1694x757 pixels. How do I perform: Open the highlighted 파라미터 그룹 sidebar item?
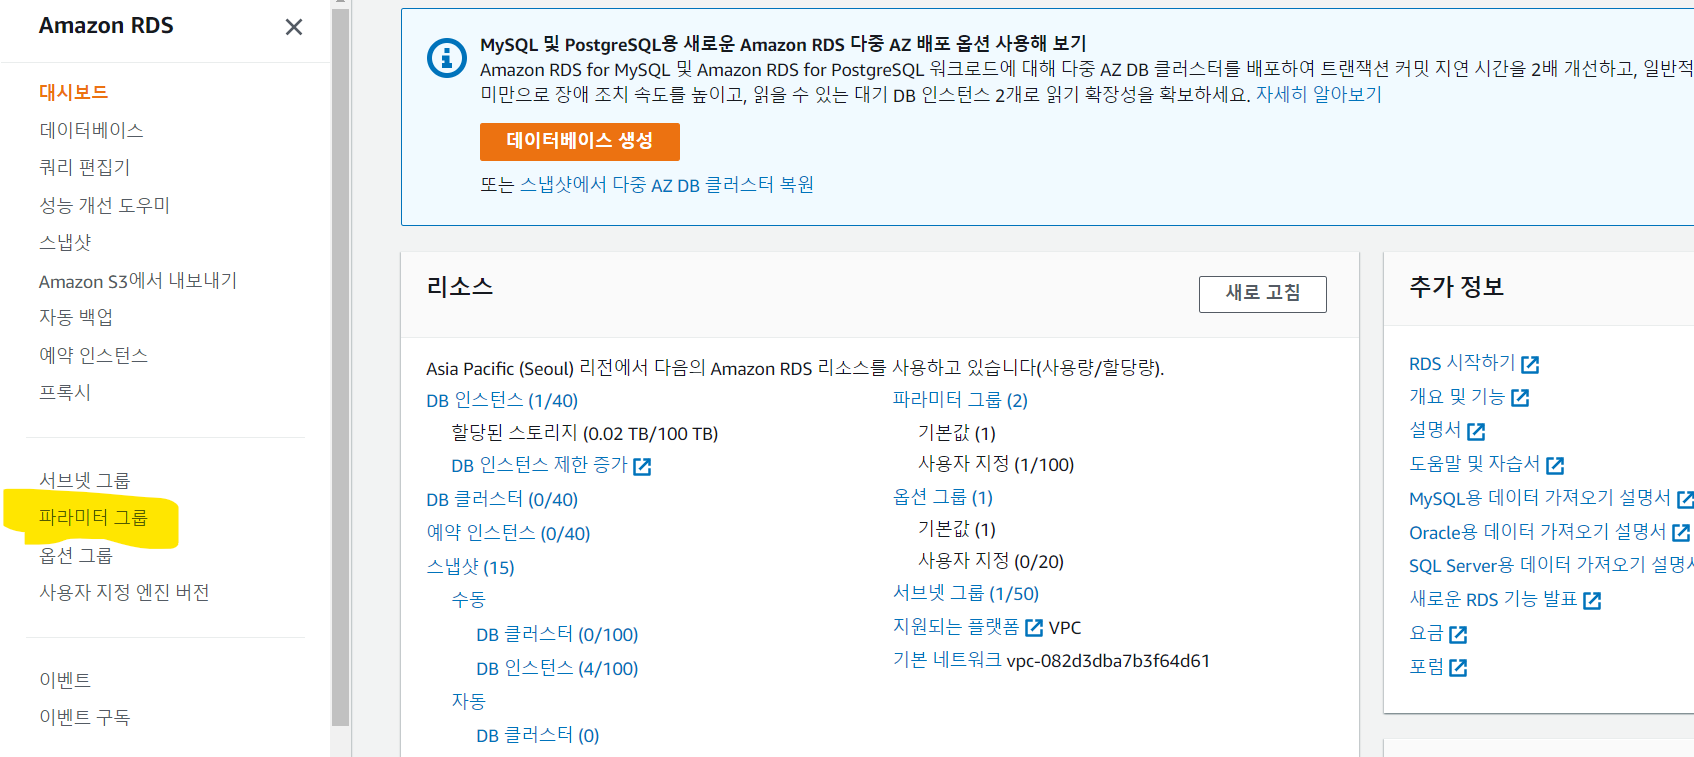pos(93,517)
